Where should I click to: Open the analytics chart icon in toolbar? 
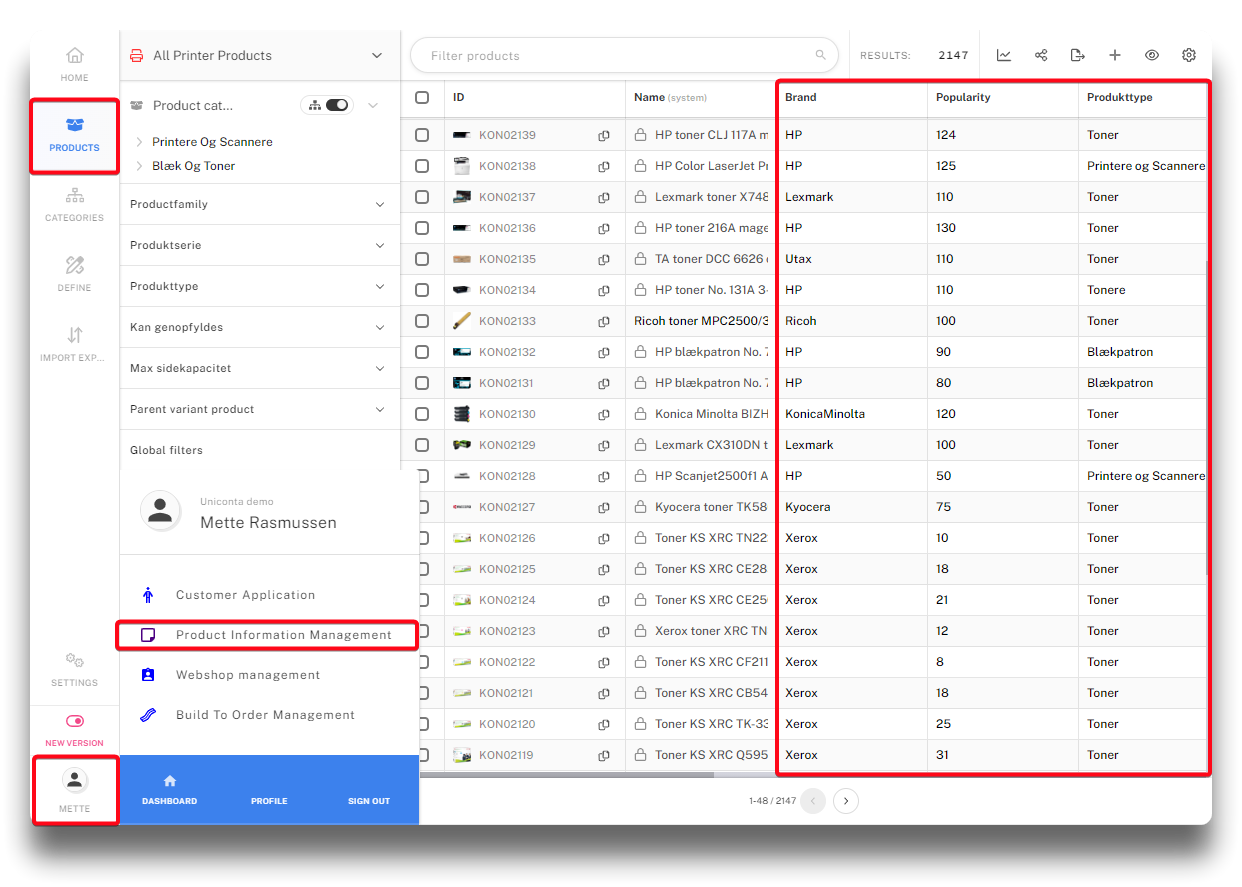tap(1004, 56)
